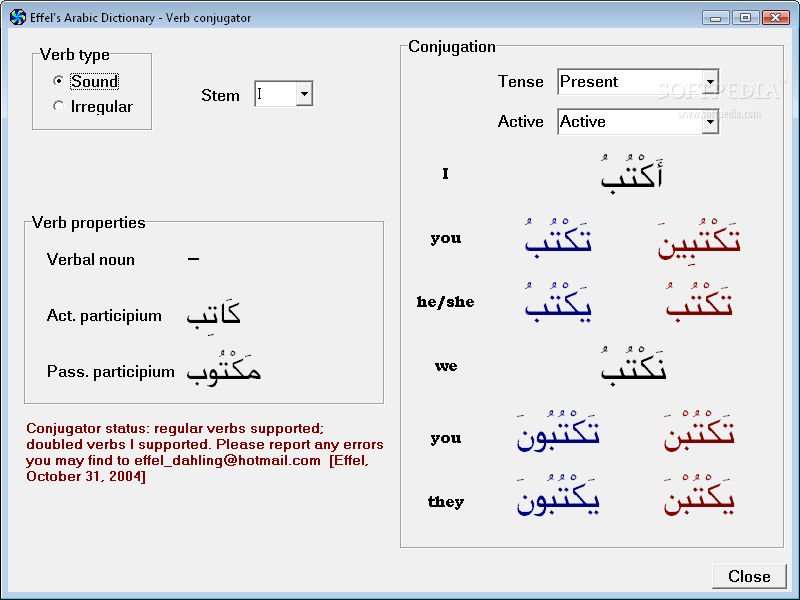Click the 'Tense' label
This screenshot has width=800, height=600.
pos(520,82)
